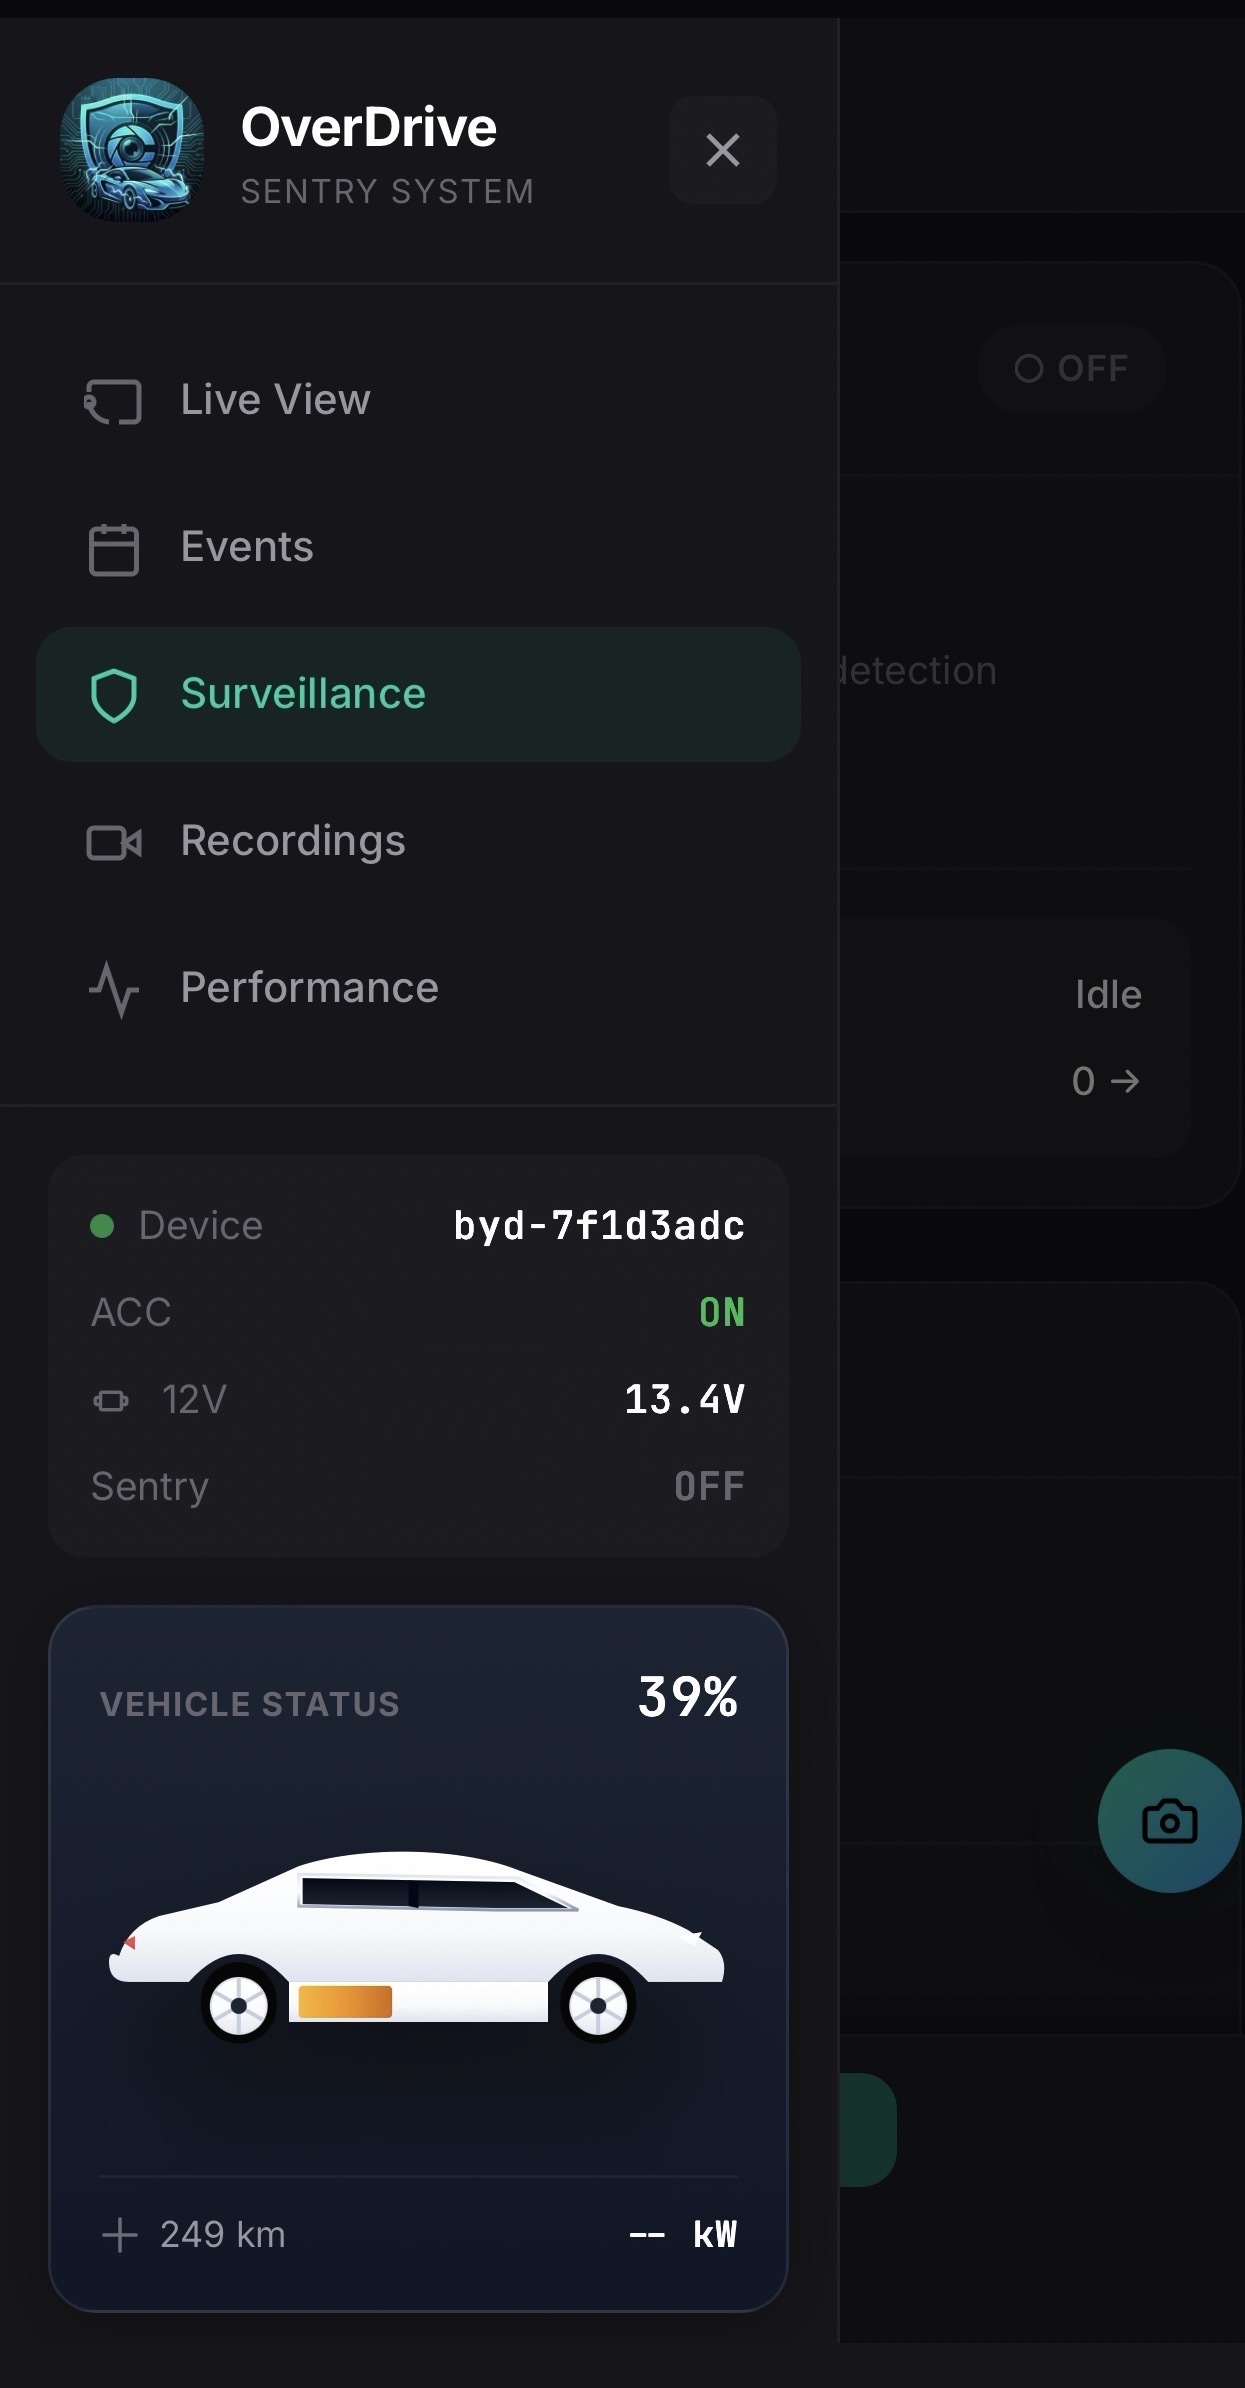This screenshot has width=1245, height=2388.
Task: Select the Recordings video camera icon
Action: point(114,841)
